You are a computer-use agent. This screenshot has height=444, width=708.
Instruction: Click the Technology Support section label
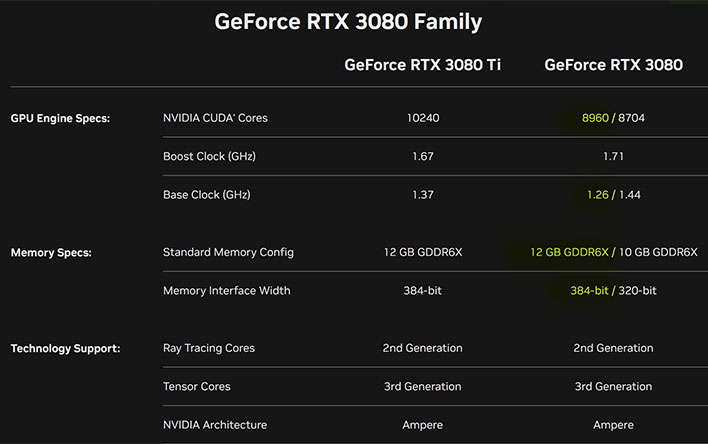click(x=65, y=348)
